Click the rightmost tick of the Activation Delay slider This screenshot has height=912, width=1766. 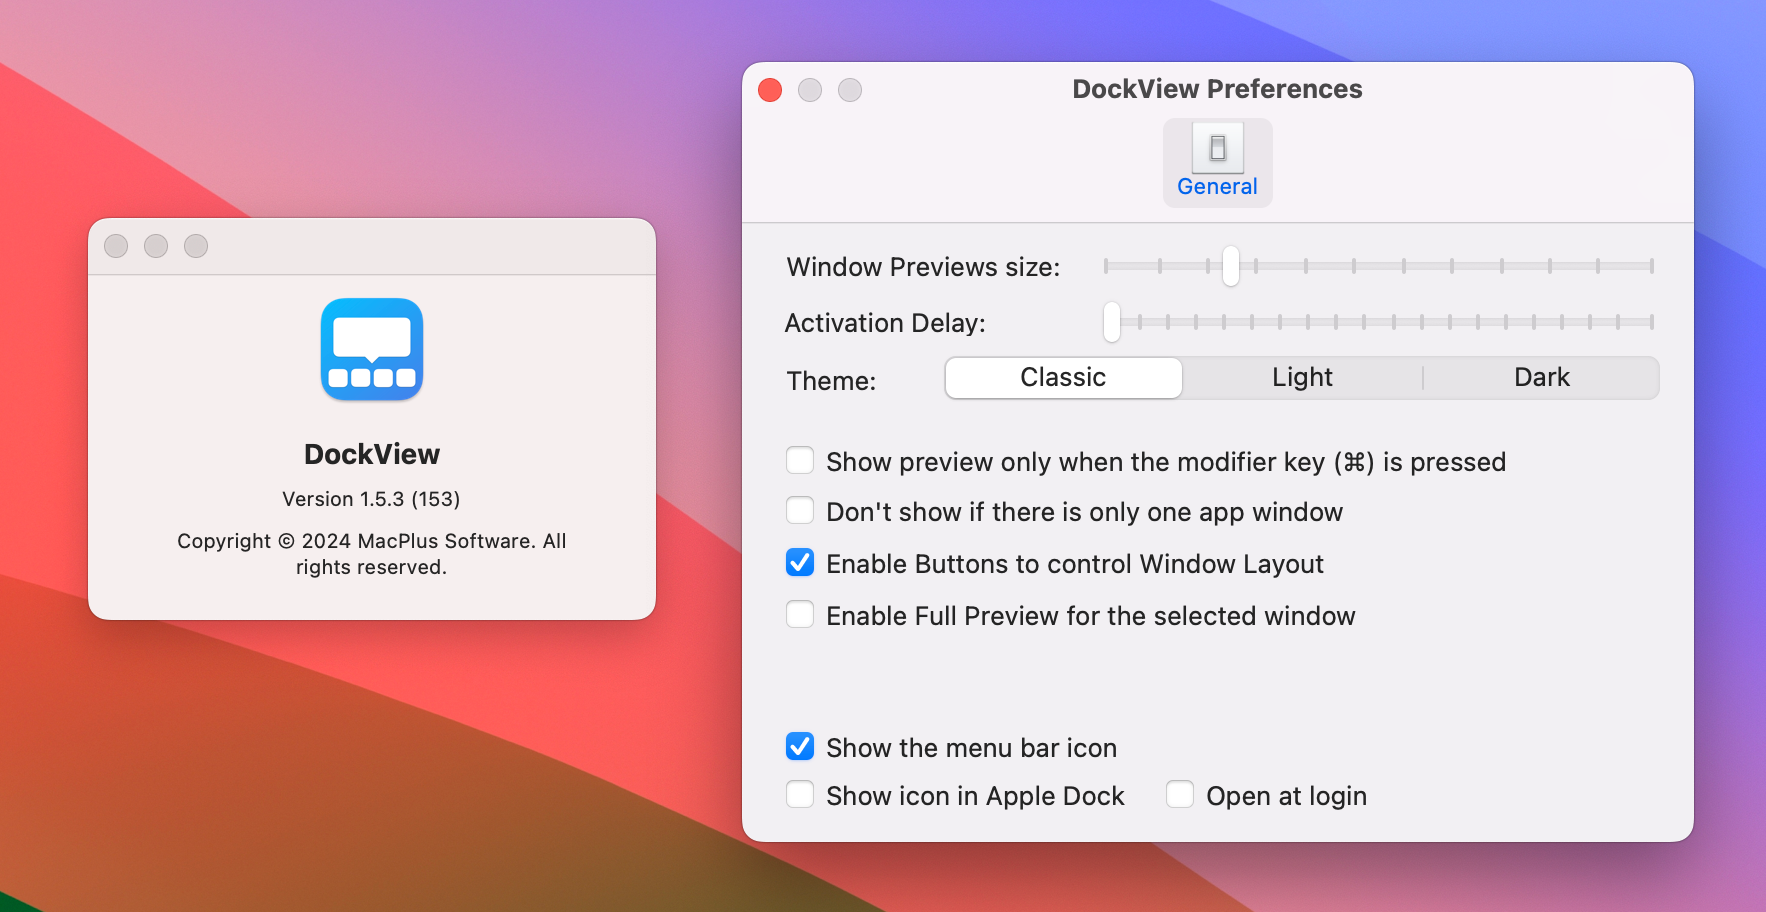tap(1652, 323)
